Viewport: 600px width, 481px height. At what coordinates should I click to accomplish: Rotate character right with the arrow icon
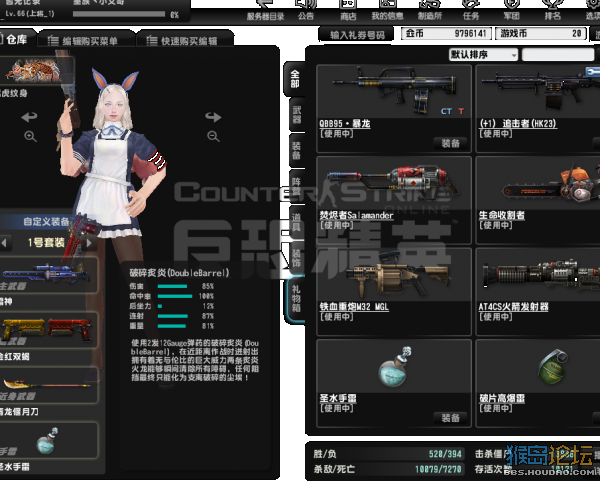click(x=213, y=117)
